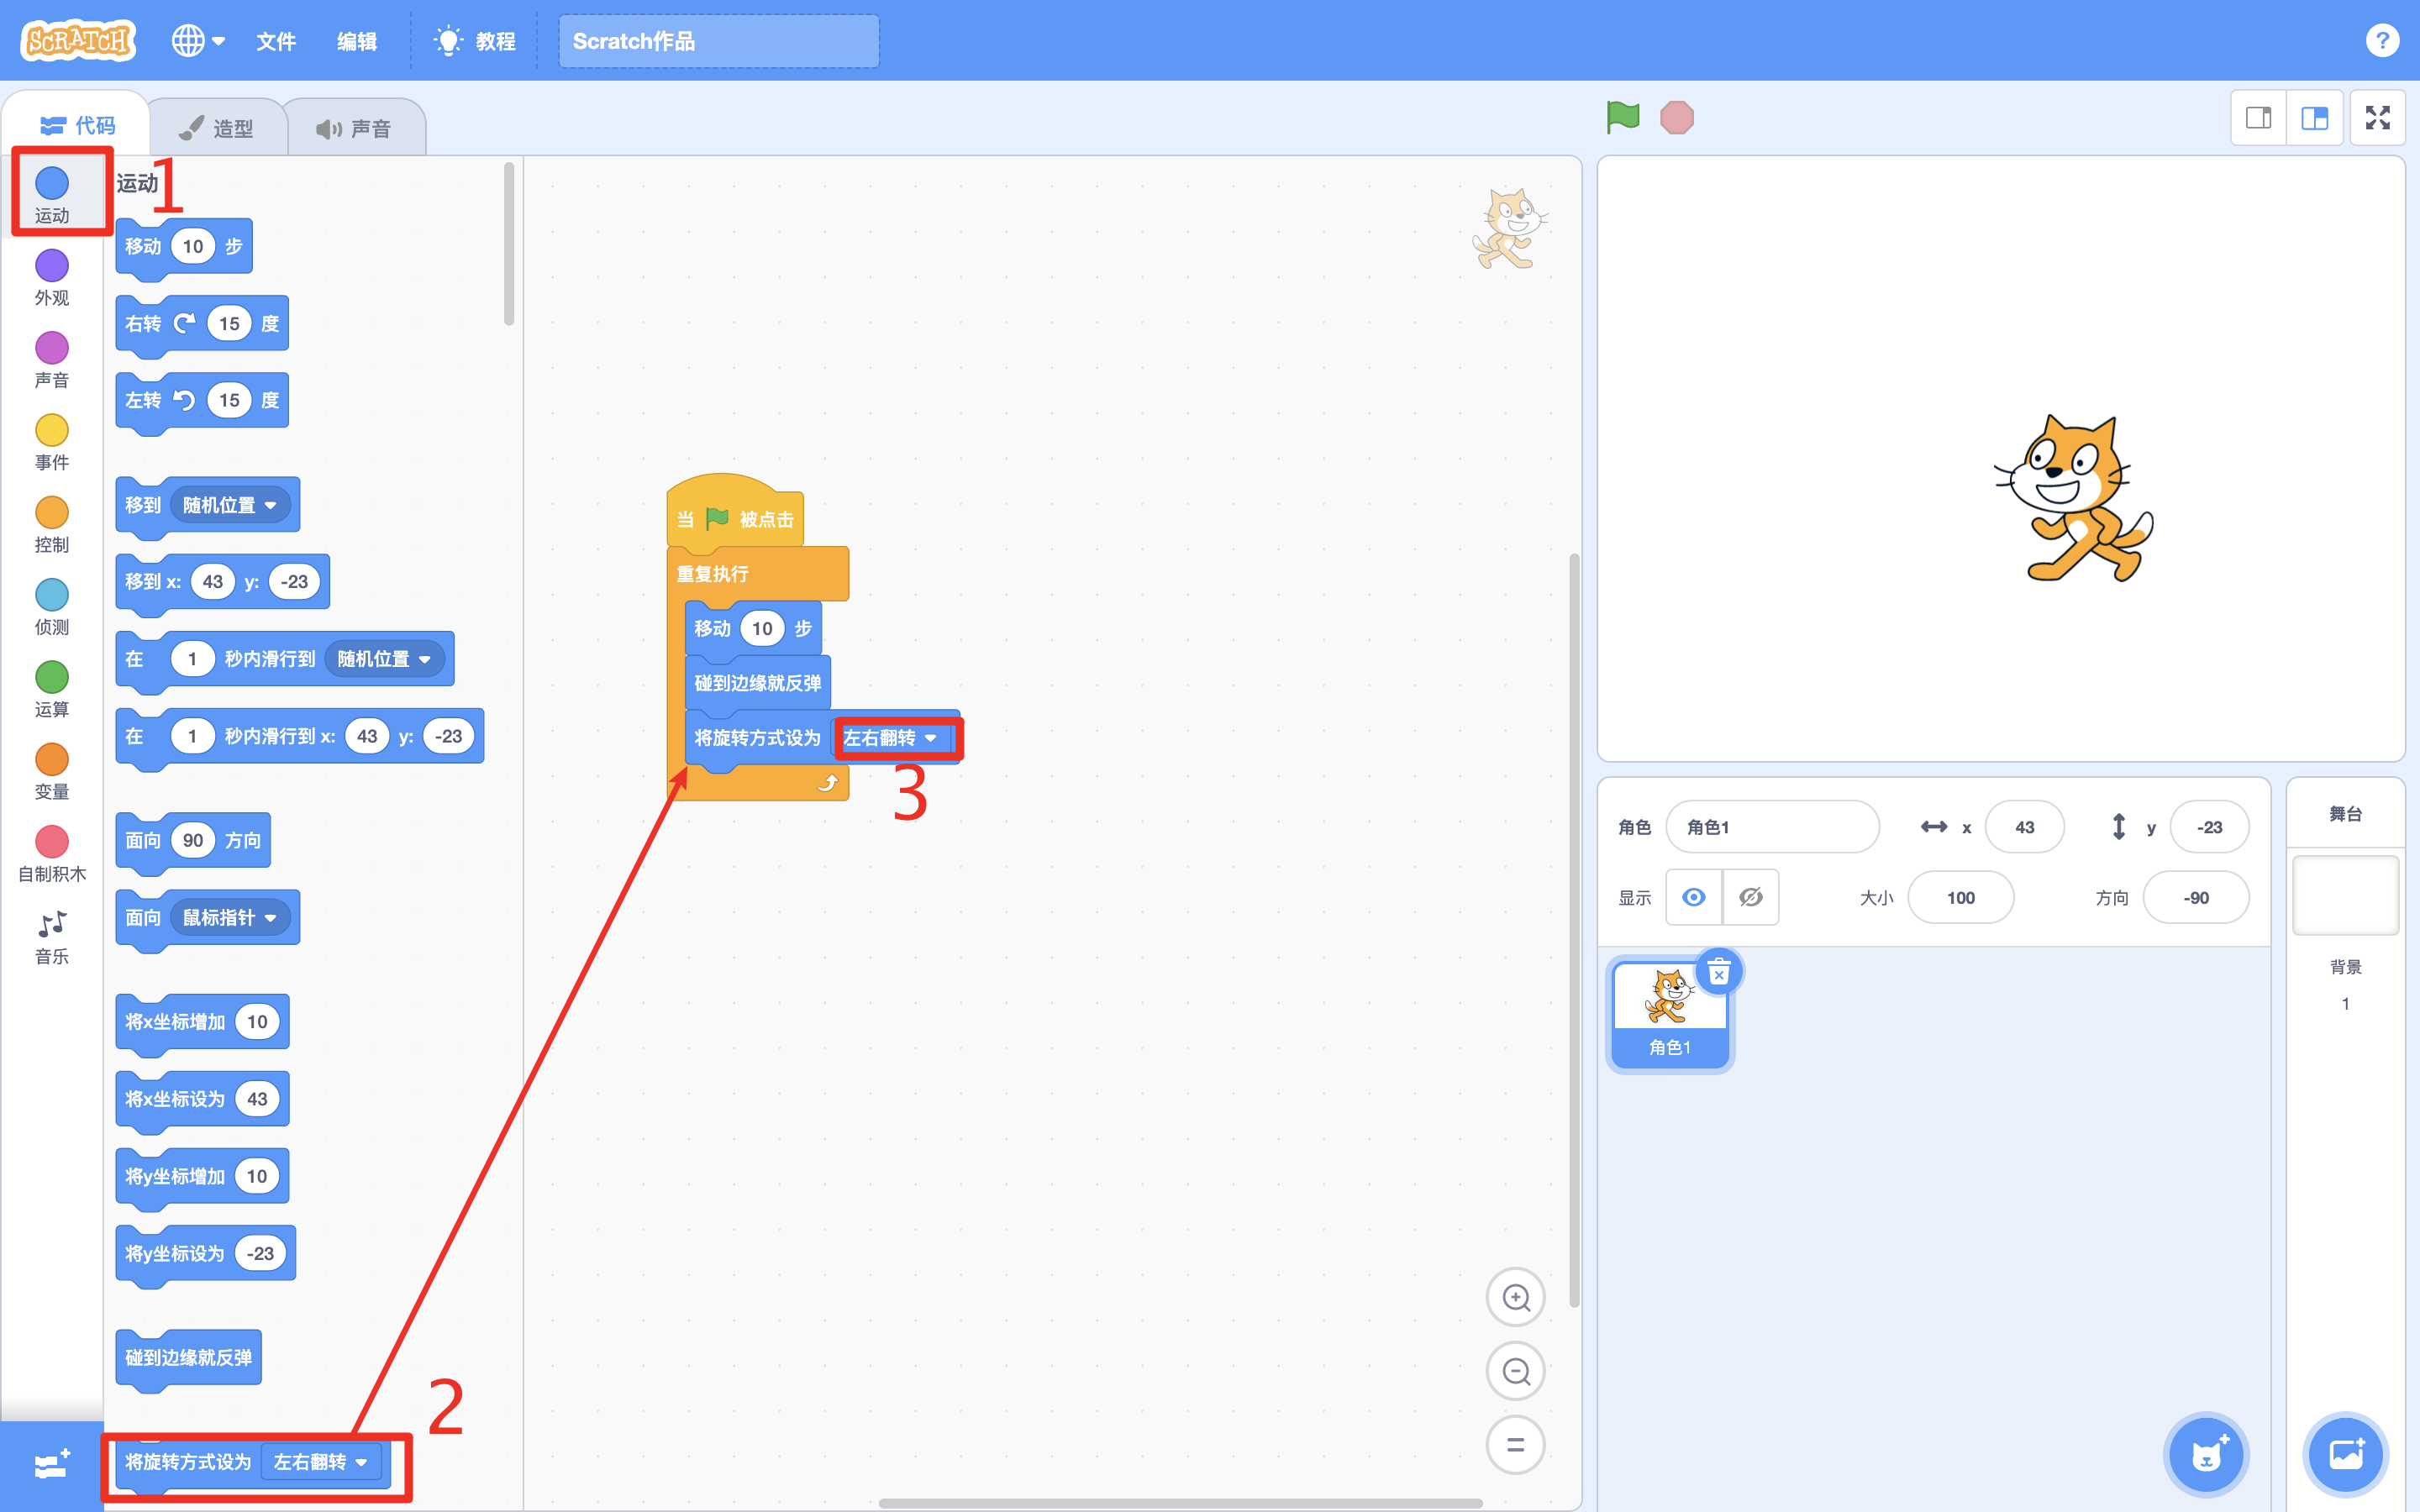The image size is (2420, 1512).
Task: Switch to large stage layout
Action: click(x=2315, y=118)
